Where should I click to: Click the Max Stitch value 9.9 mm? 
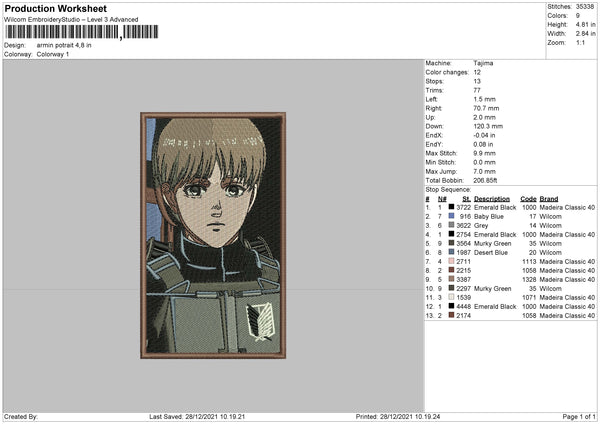pos(484,153)
